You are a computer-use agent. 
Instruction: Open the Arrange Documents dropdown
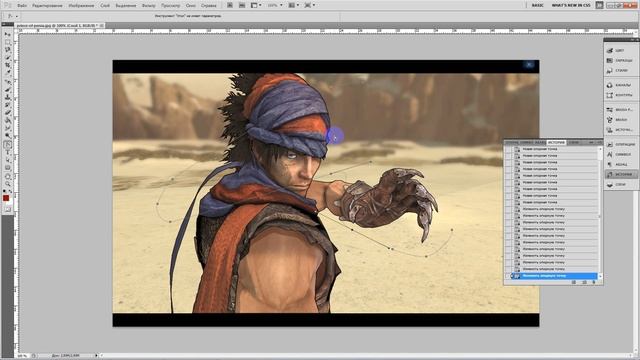point(294,5)
